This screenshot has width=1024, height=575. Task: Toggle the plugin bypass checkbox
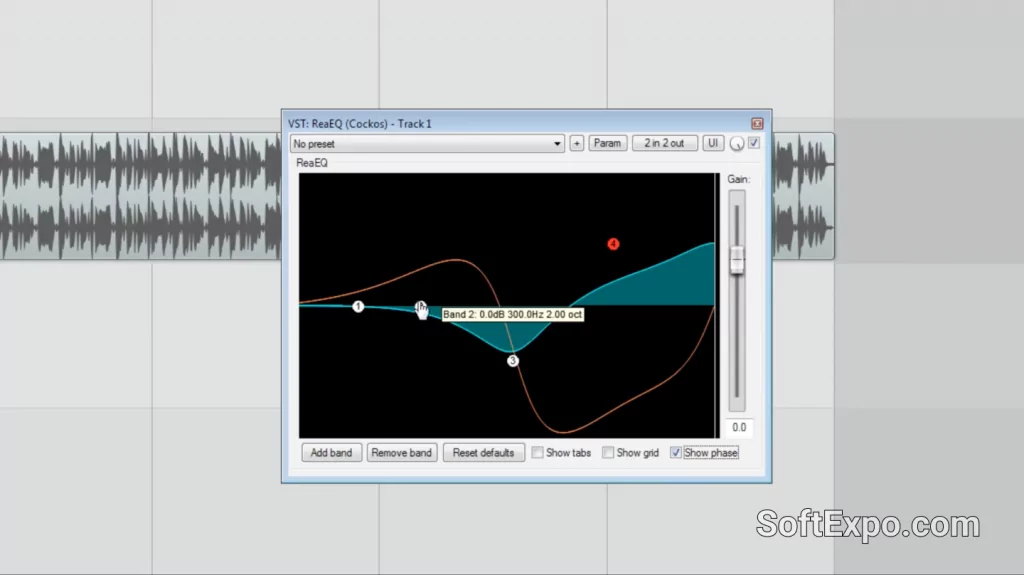754,143
